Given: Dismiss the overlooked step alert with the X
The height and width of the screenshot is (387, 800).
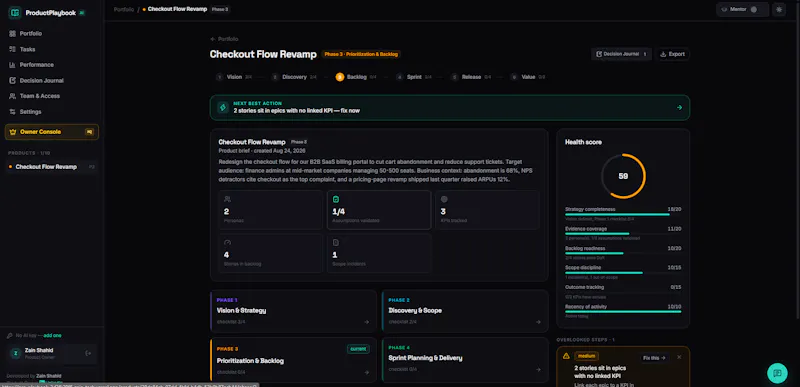Looking at the screenshot, I should click(x=679, y=357).
